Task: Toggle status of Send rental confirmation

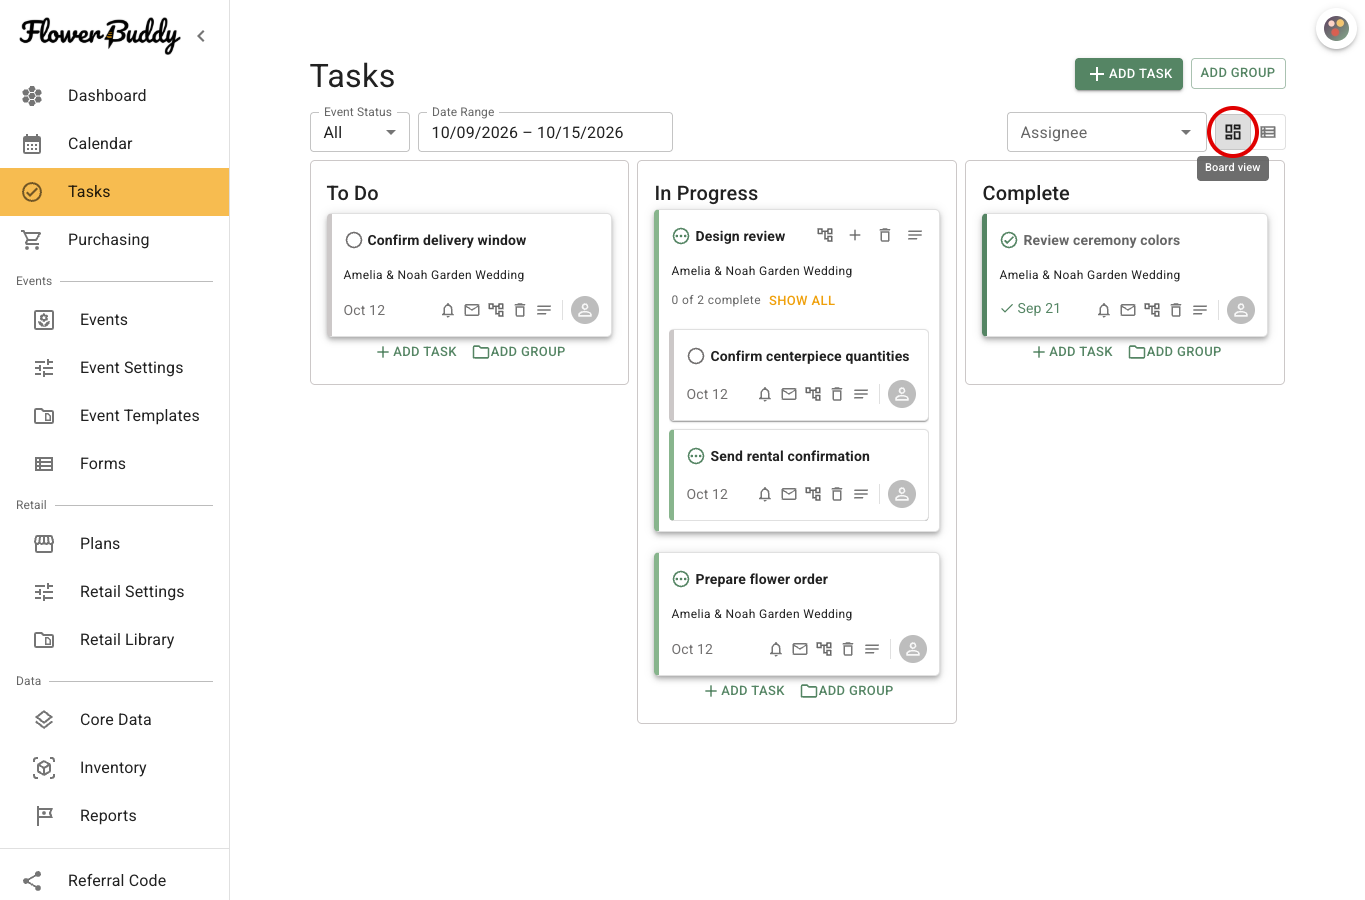Action: tap(696, 456)
